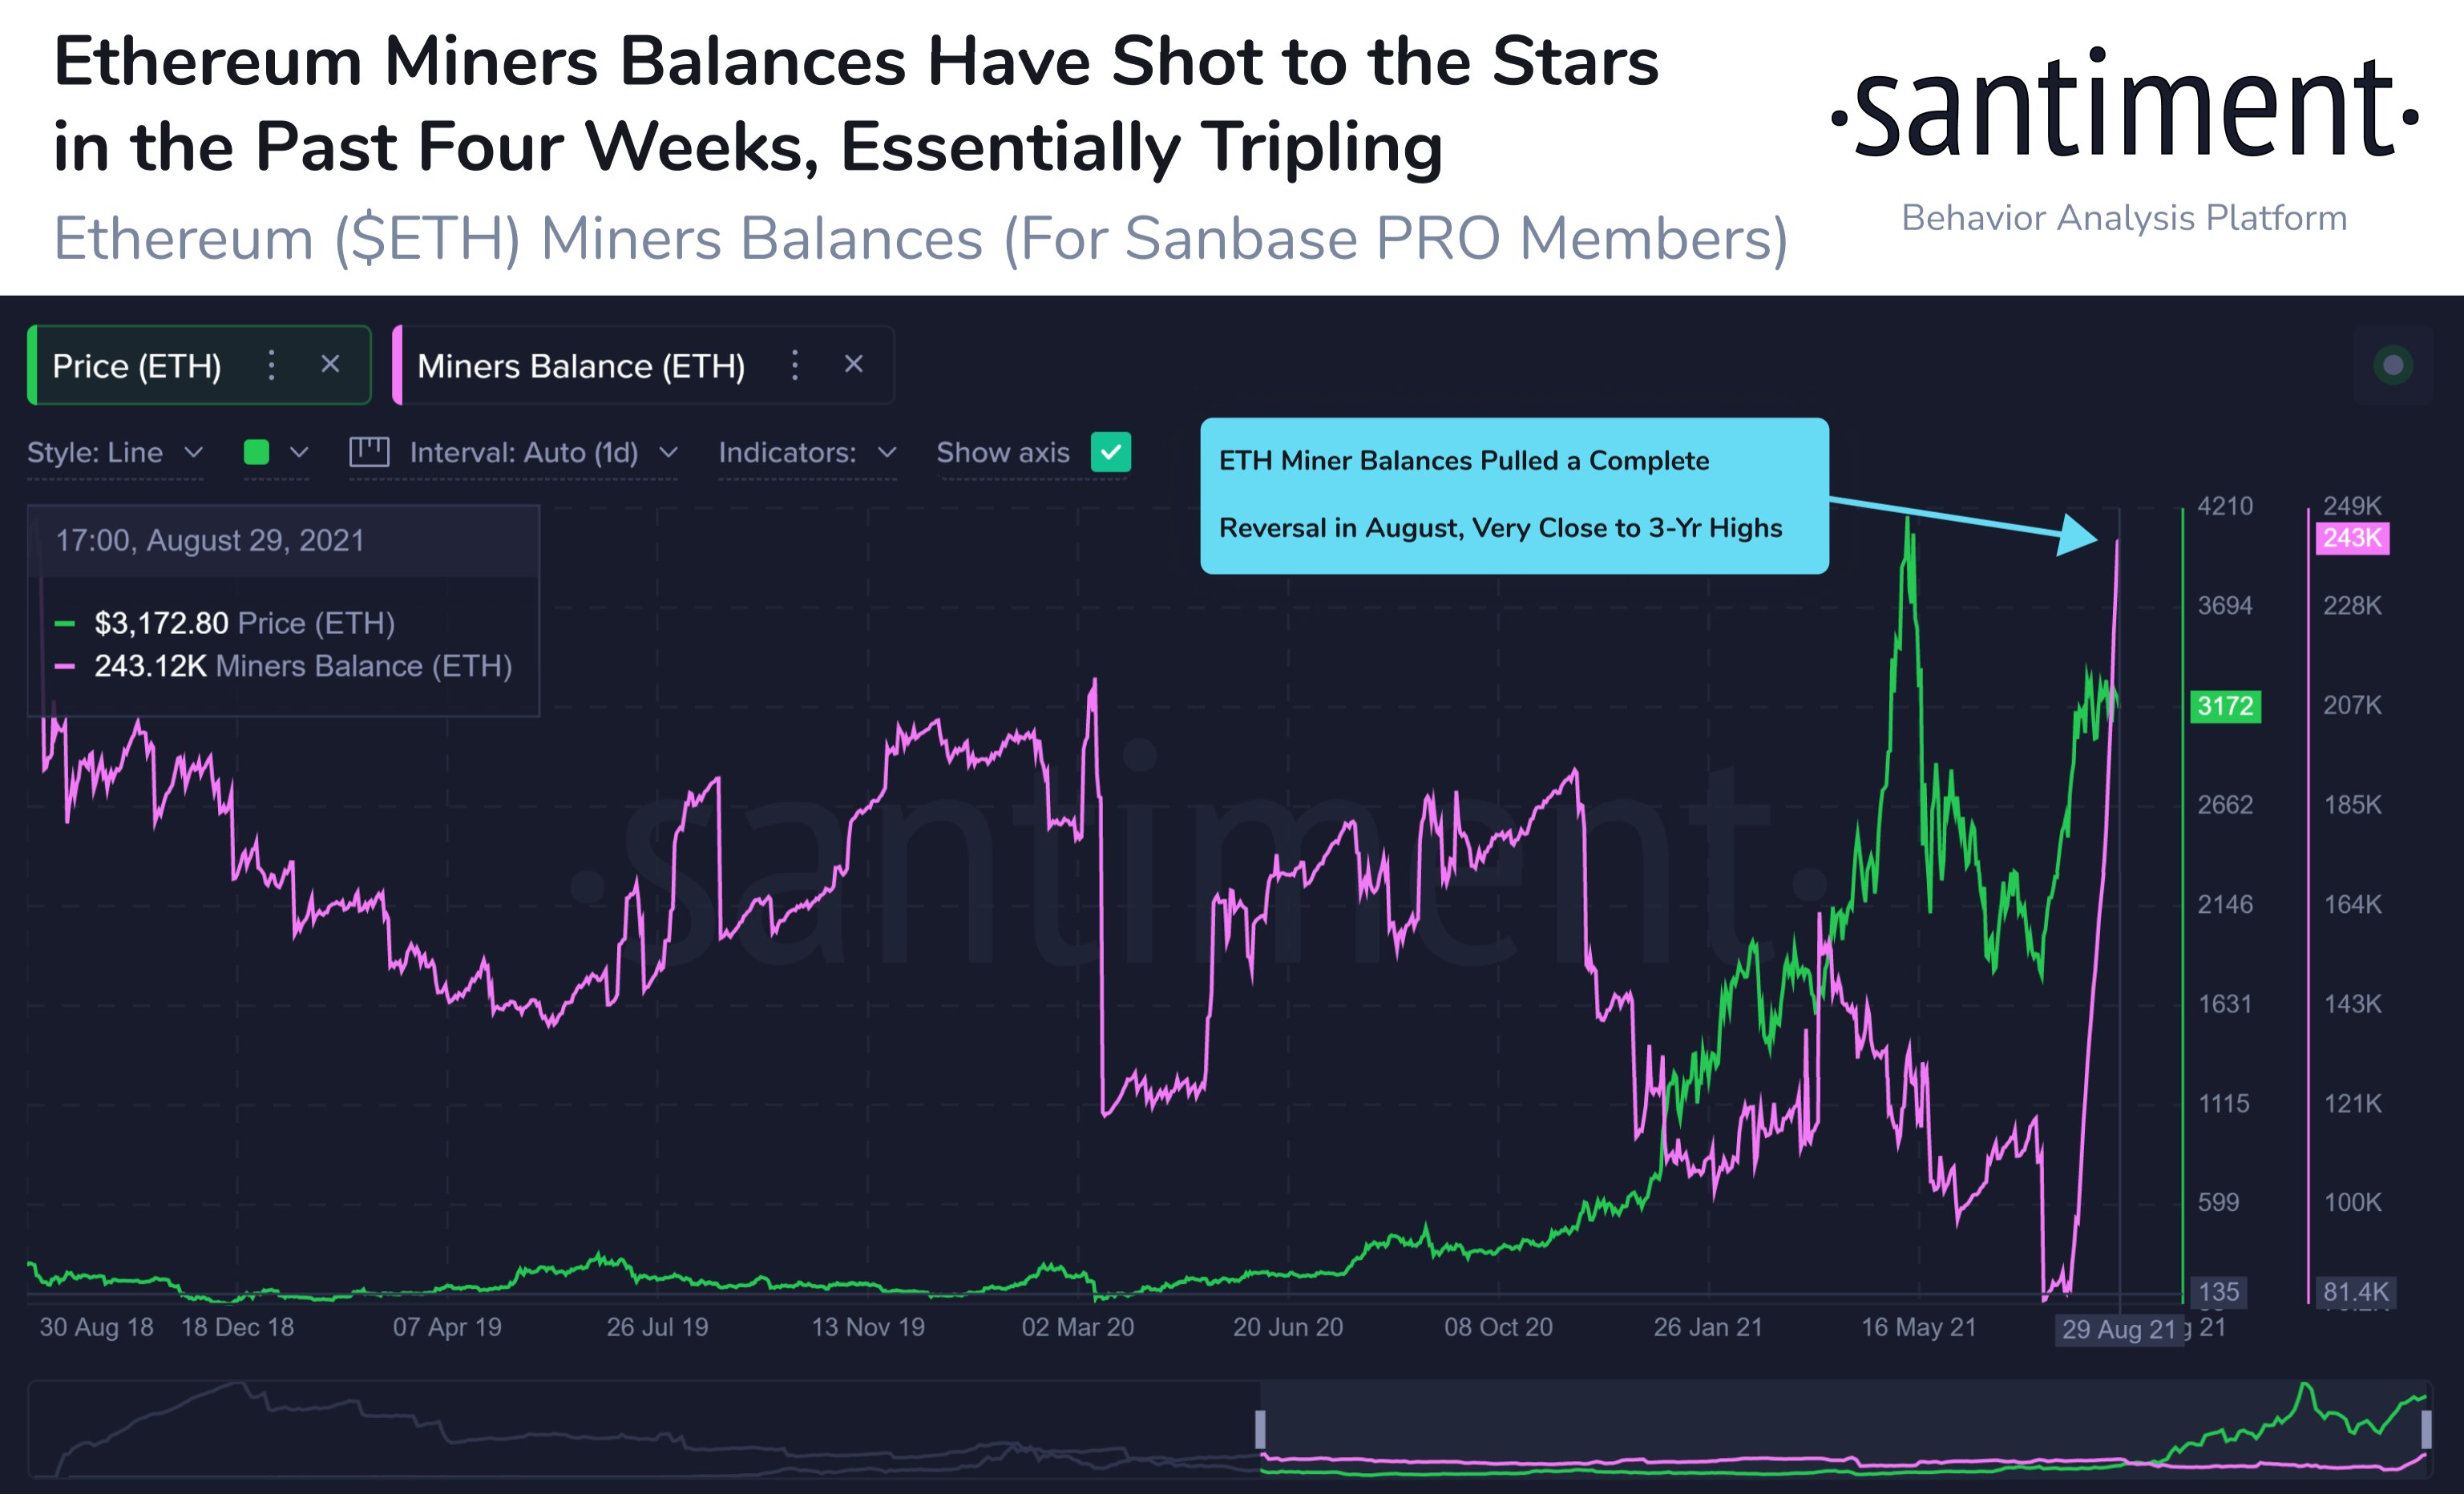2464x1494 pixels.
Task: Open the Miners Balance (ETH) kebab menu
Action: (795, 365)
